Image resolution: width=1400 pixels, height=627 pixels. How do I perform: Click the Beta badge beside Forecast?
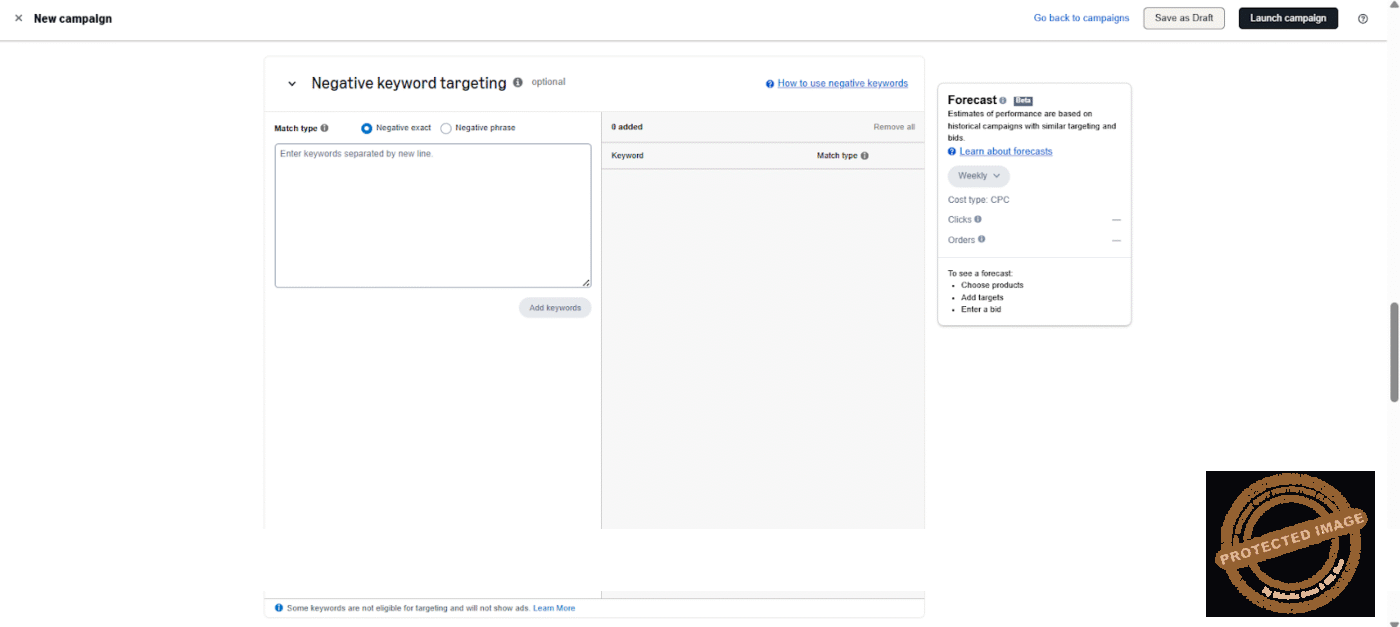coord(1023,100)
